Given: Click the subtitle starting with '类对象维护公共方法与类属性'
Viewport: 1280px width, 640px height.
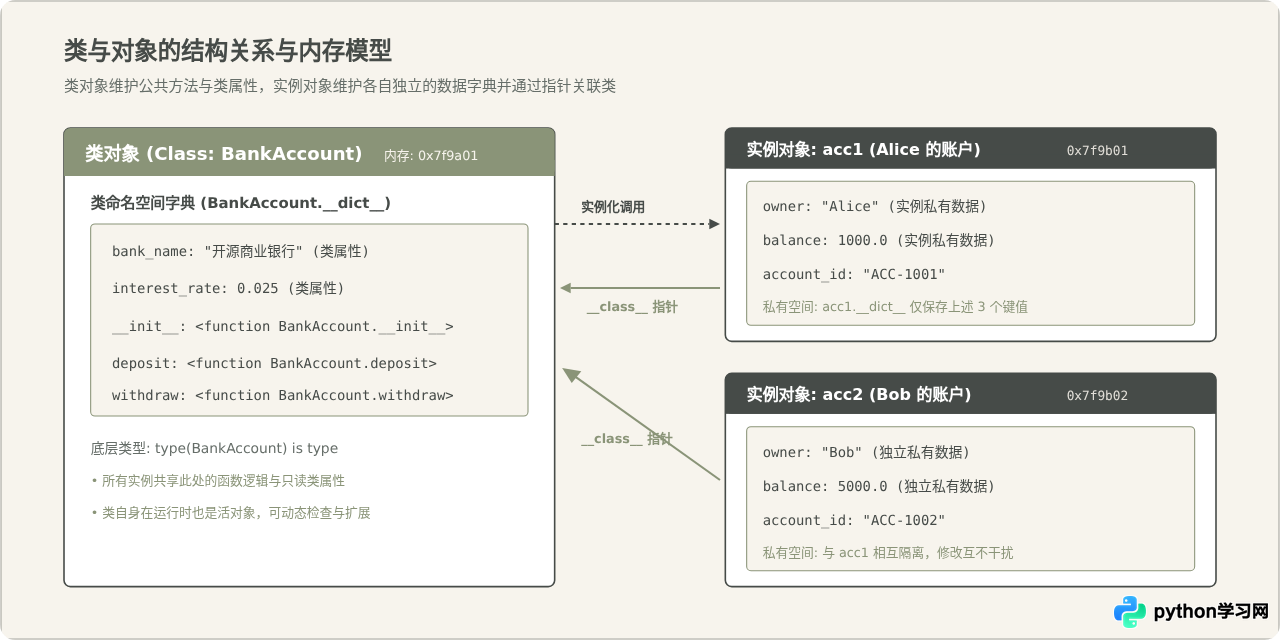Looking at the screenshot, I should click(340, 86).
